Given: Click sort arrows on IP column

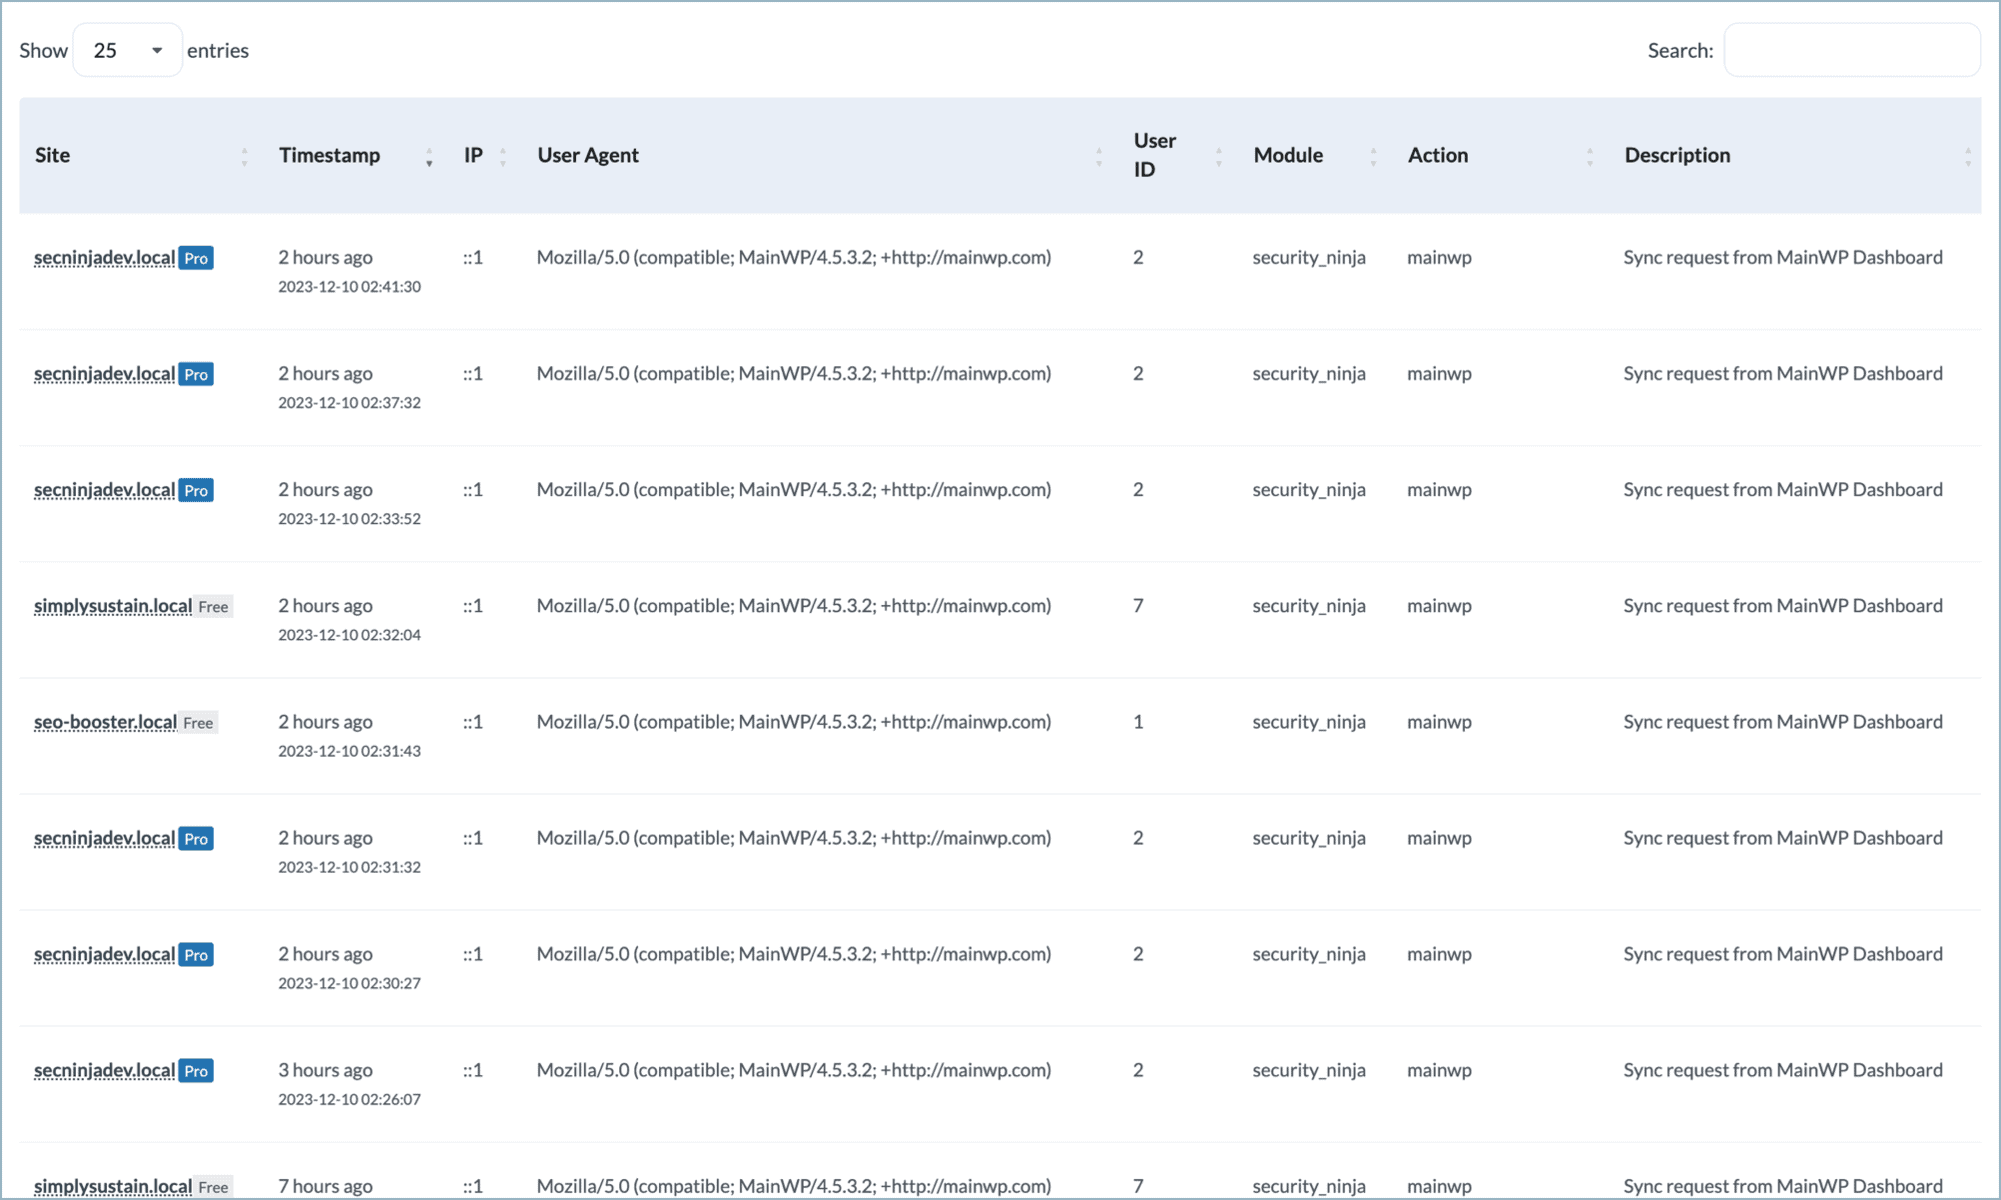Looking at the screenshot, I should click(x=503, y=156).
